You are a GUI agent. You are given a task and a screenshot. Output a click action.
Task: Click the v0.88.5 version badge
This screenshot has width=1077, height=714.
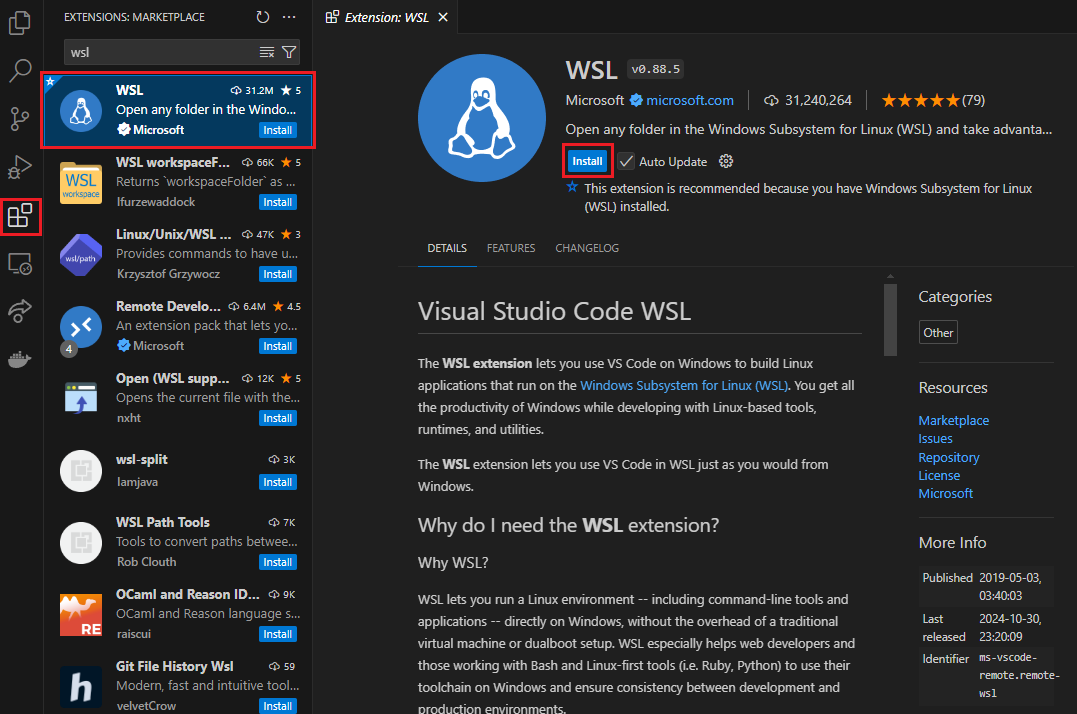655,69
